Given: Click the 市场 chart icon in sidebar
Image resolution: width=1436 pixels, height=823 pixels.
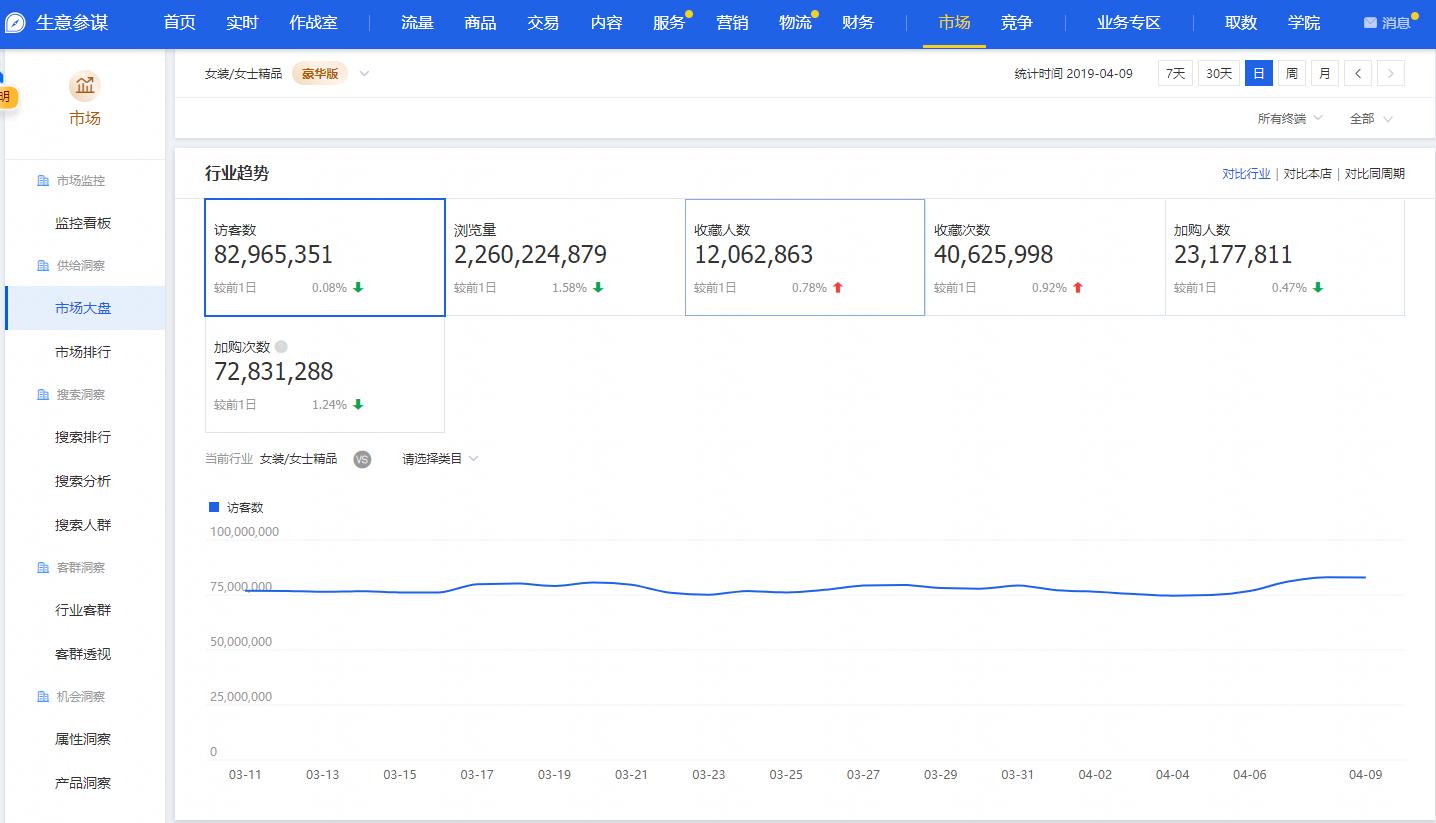Looking at the screenshot, I should tap(85, 87).
